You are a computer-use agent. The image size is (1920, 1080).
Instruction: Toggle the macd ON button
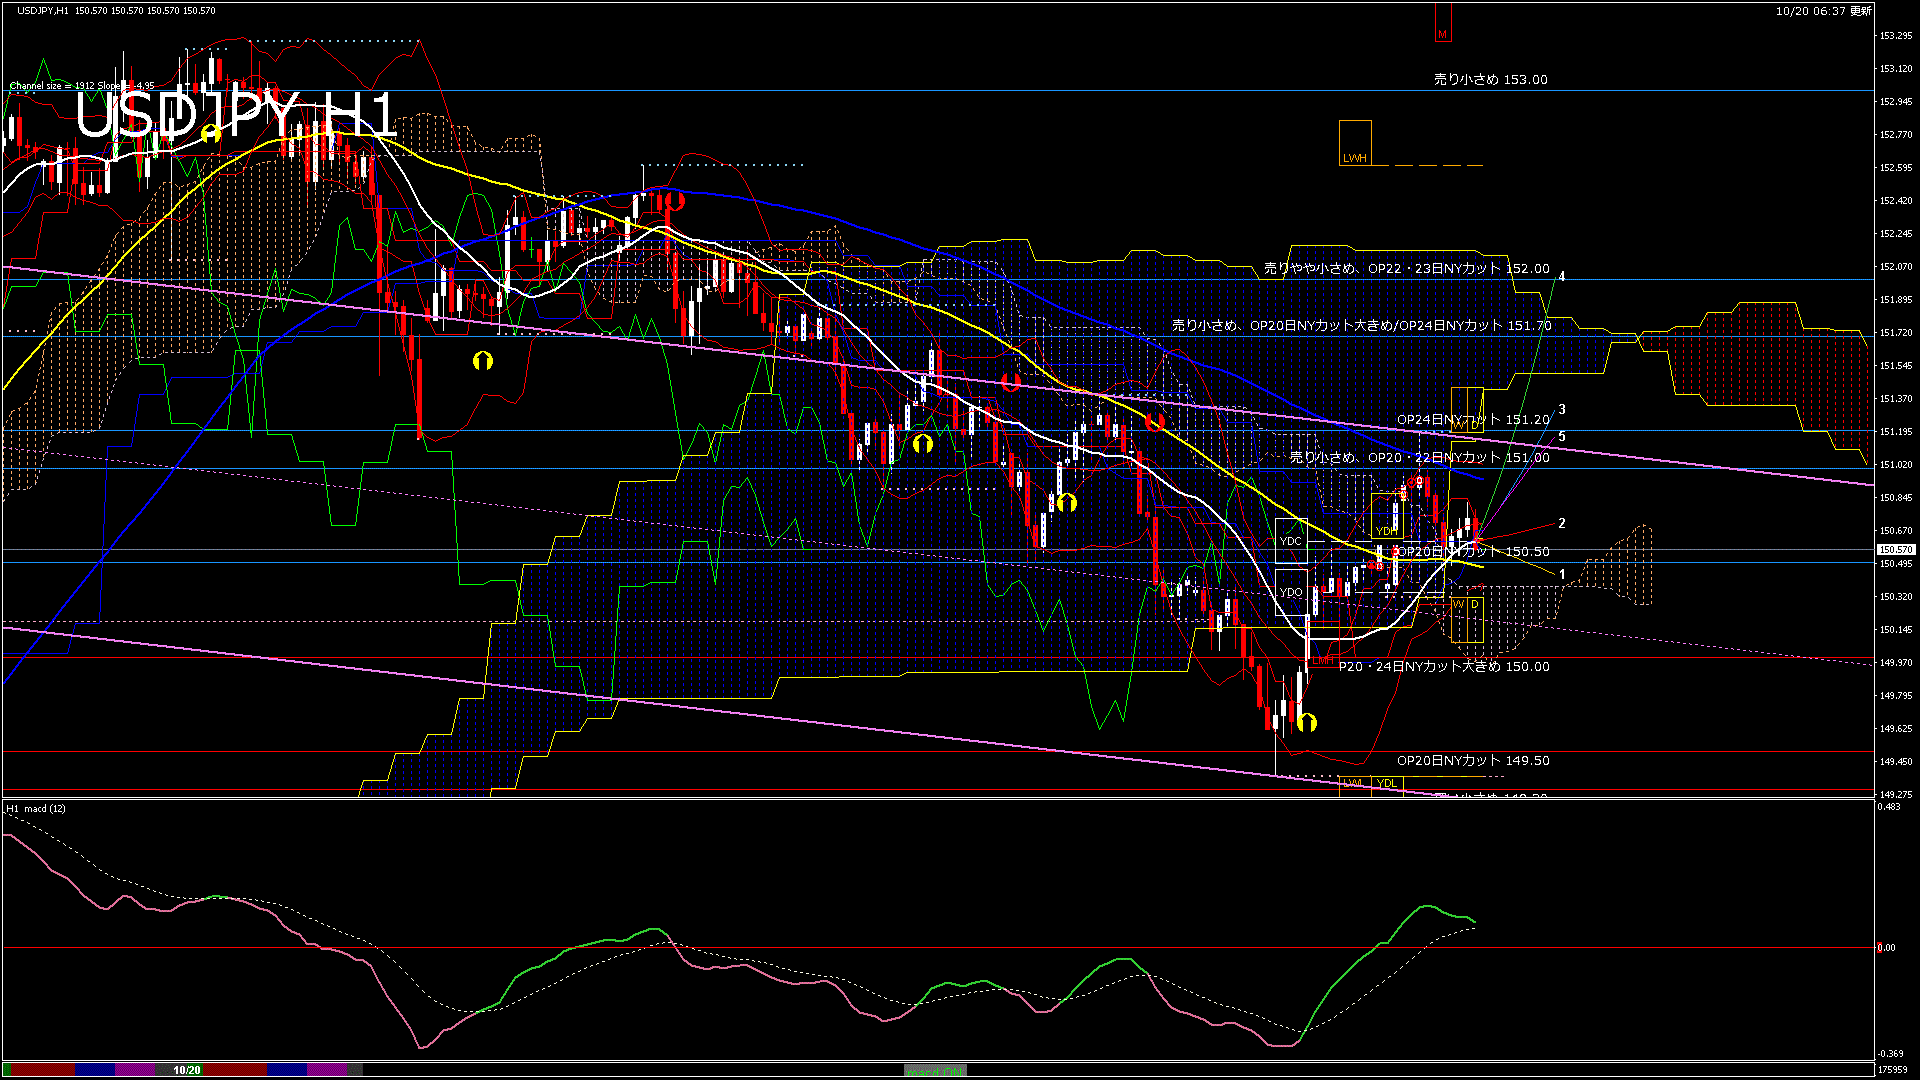[x=935, y=1071]
